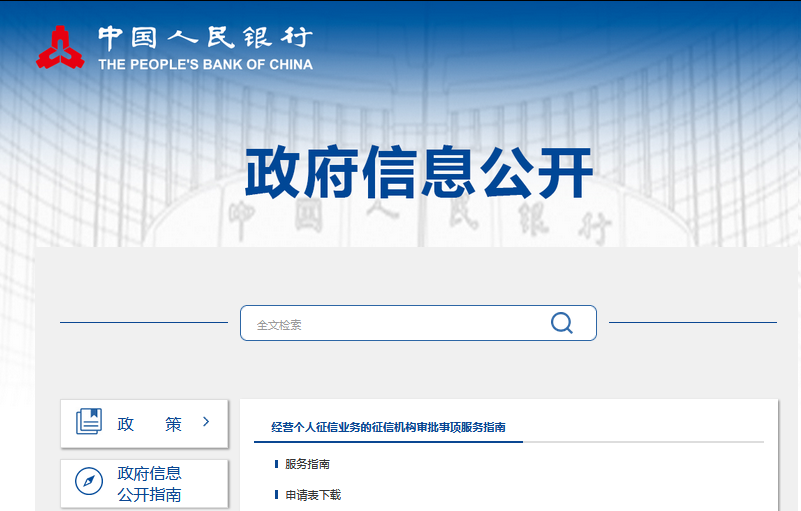Click the 政府信息公开 page title
The width and height of the screenshot is (801, 511).
419,172
